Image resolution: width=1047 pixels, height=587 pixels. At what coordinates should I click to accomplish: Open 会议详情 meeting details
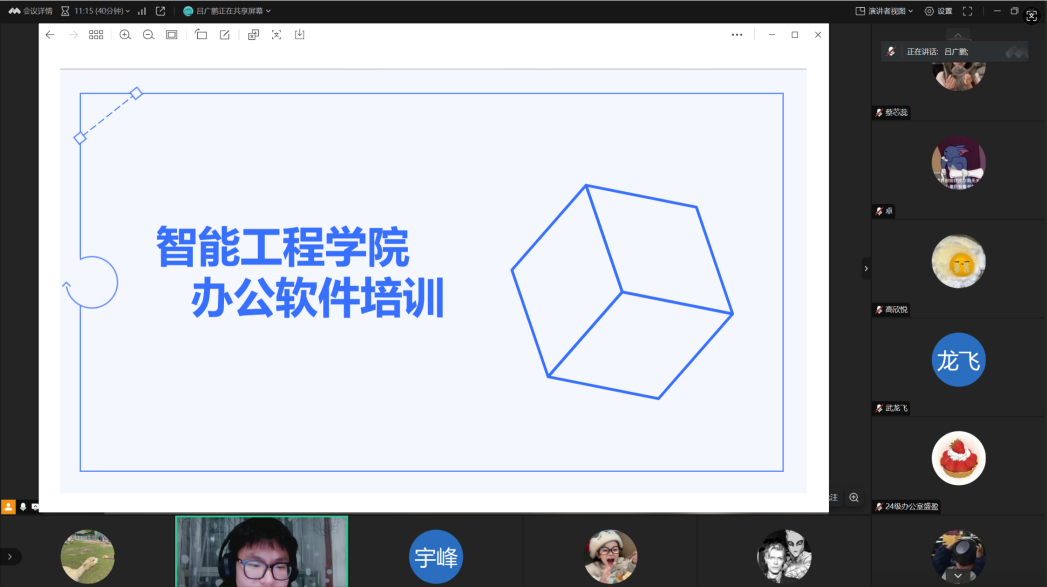point(30,11)
